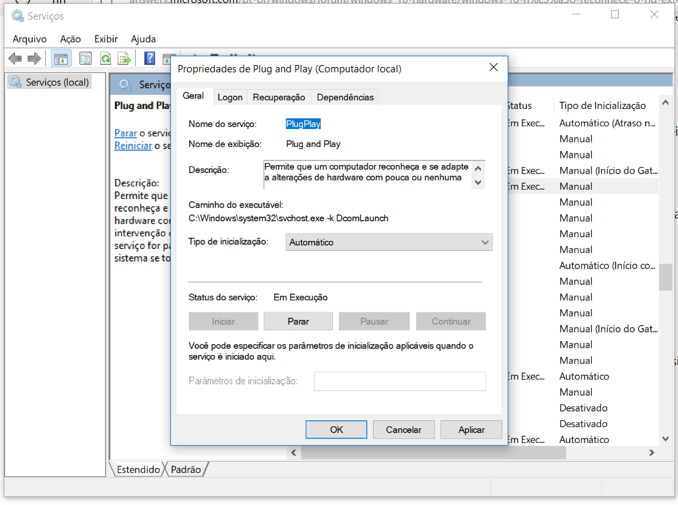Go forward with the toolbar Forward arrow
Image resolution: width=678 pixels, height=505 pixels.
tap(34, 58)
